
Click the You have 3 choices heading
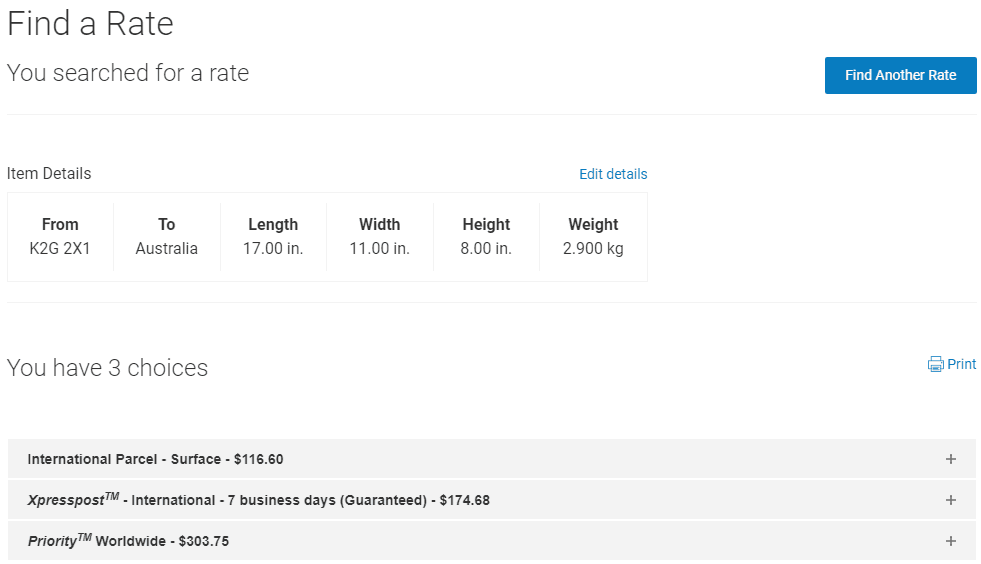(x=108, y=368)
